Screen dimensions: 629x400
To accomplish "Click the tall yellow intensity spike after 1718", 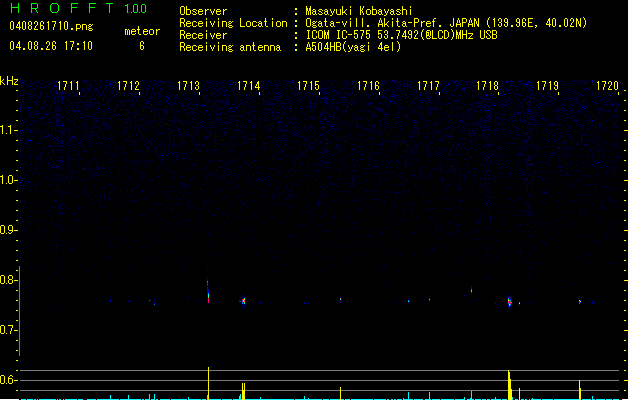I will point(509,385).
